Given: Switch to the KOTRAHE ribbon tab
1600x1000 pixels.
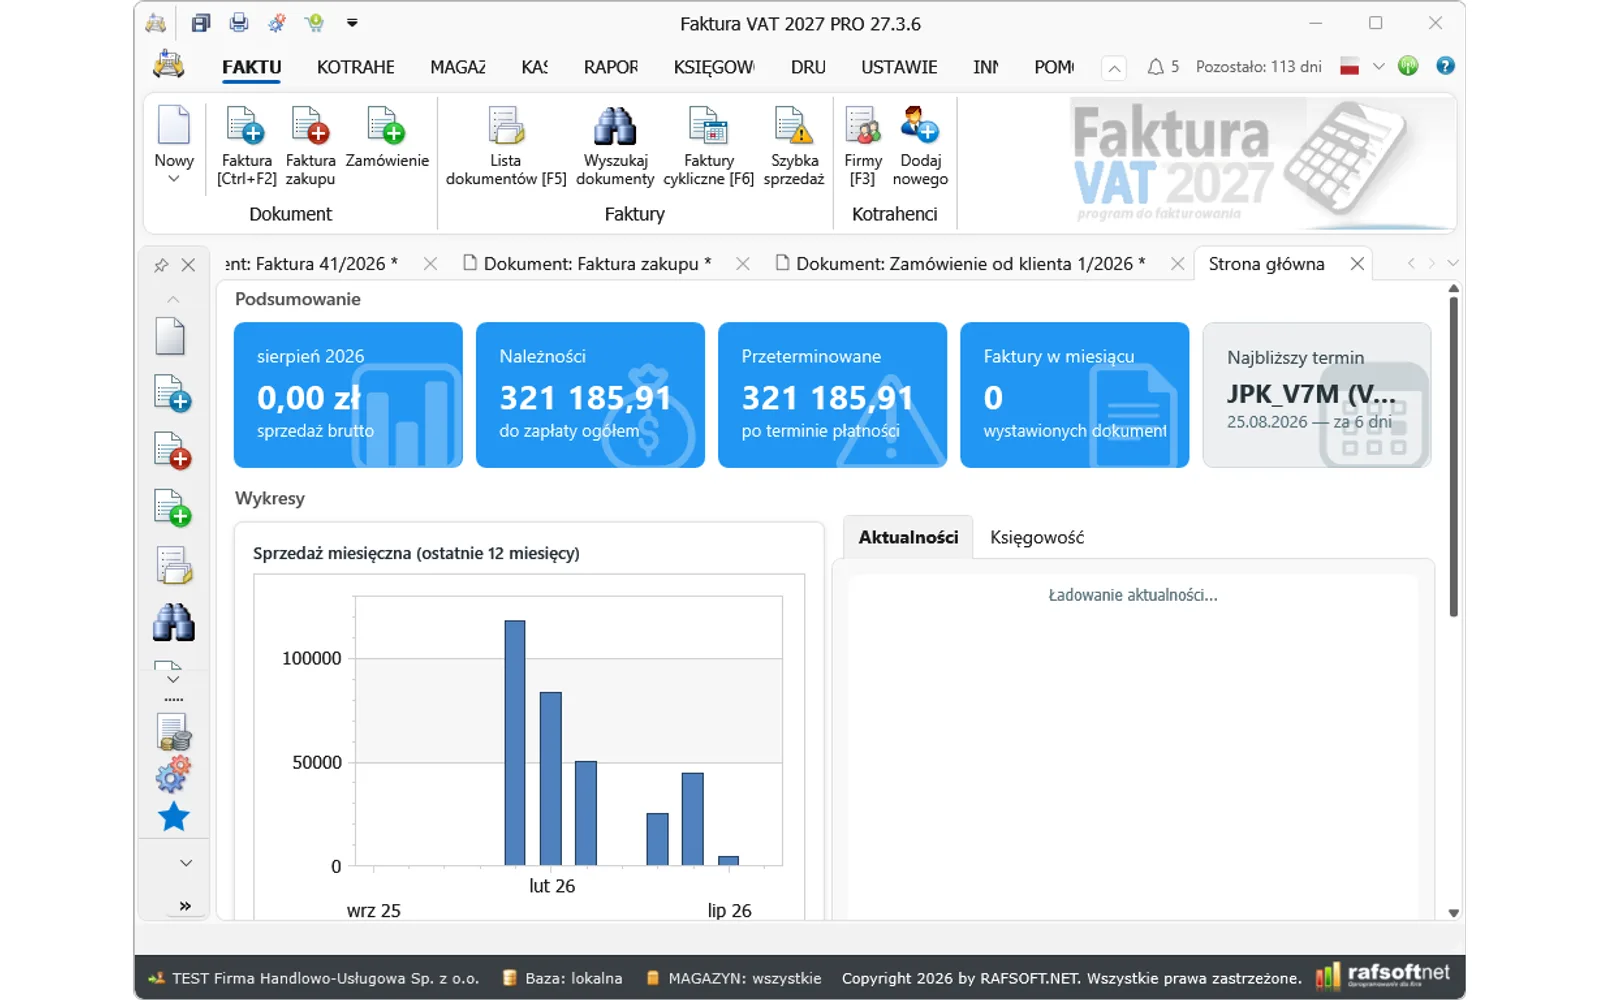Looking at the screenshot, I should pos(355,67).
